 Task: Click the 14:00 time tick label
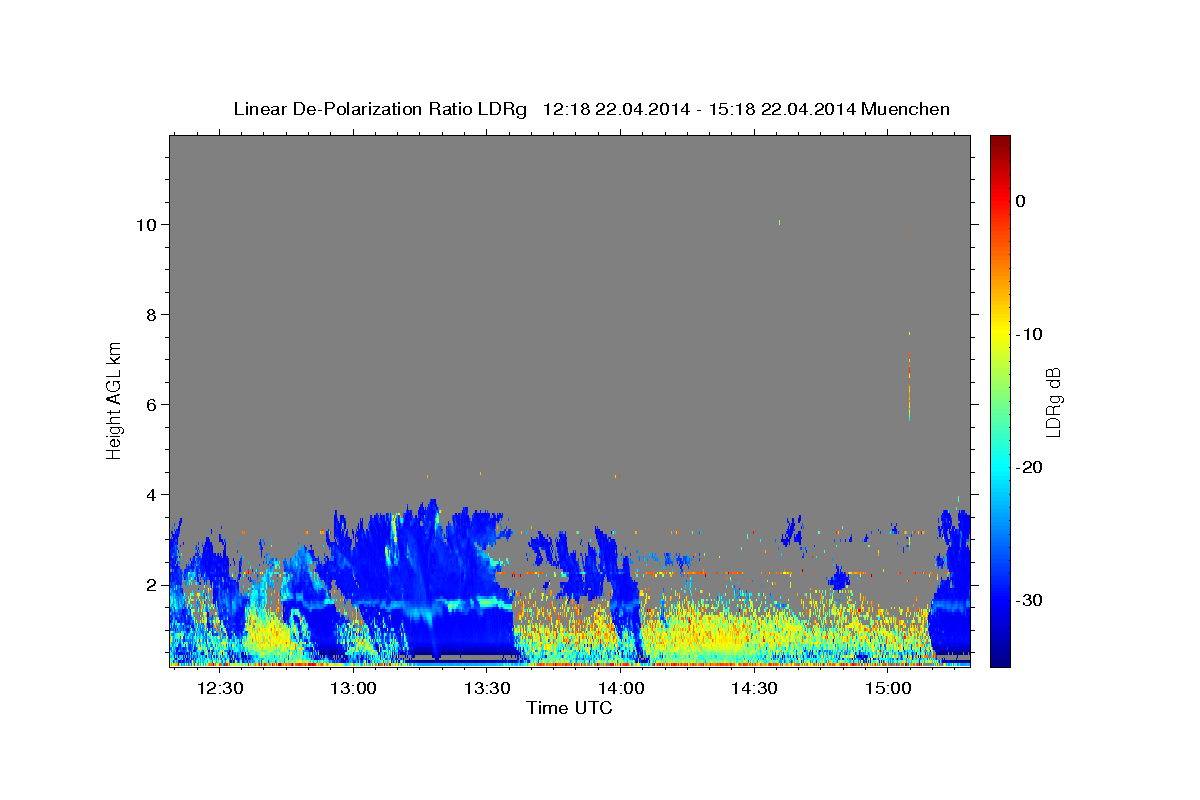[620, 688]
